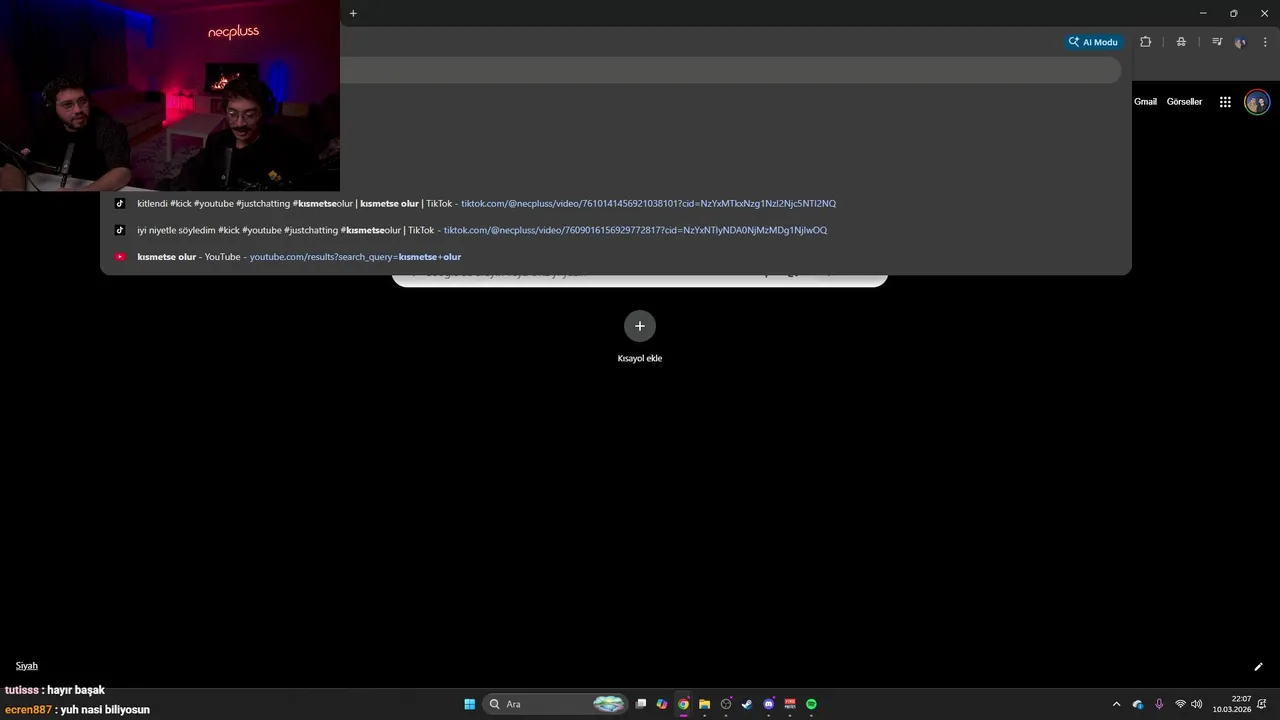Open the media controls music-list icon
Screen dimensions: 1280x720
click(1217, 42)
